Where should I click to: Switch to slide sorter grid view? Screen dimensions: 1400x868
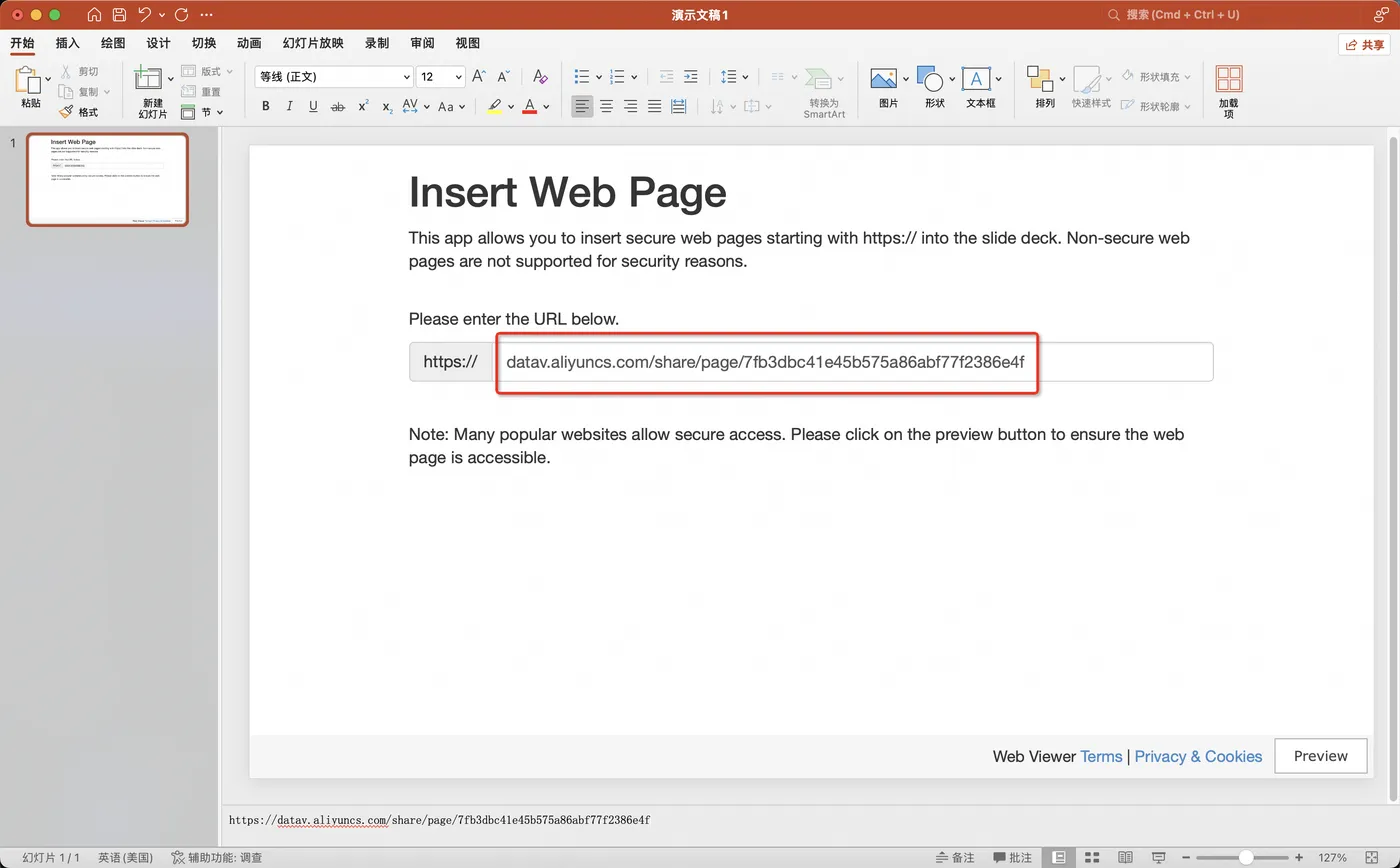coord(1092,857)
